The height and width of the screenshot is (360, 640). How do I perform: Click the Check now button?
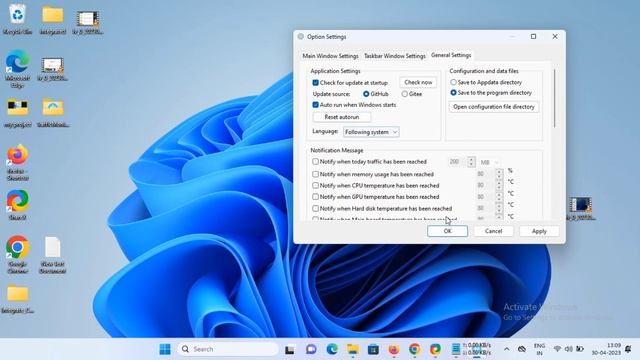point(418,82)
